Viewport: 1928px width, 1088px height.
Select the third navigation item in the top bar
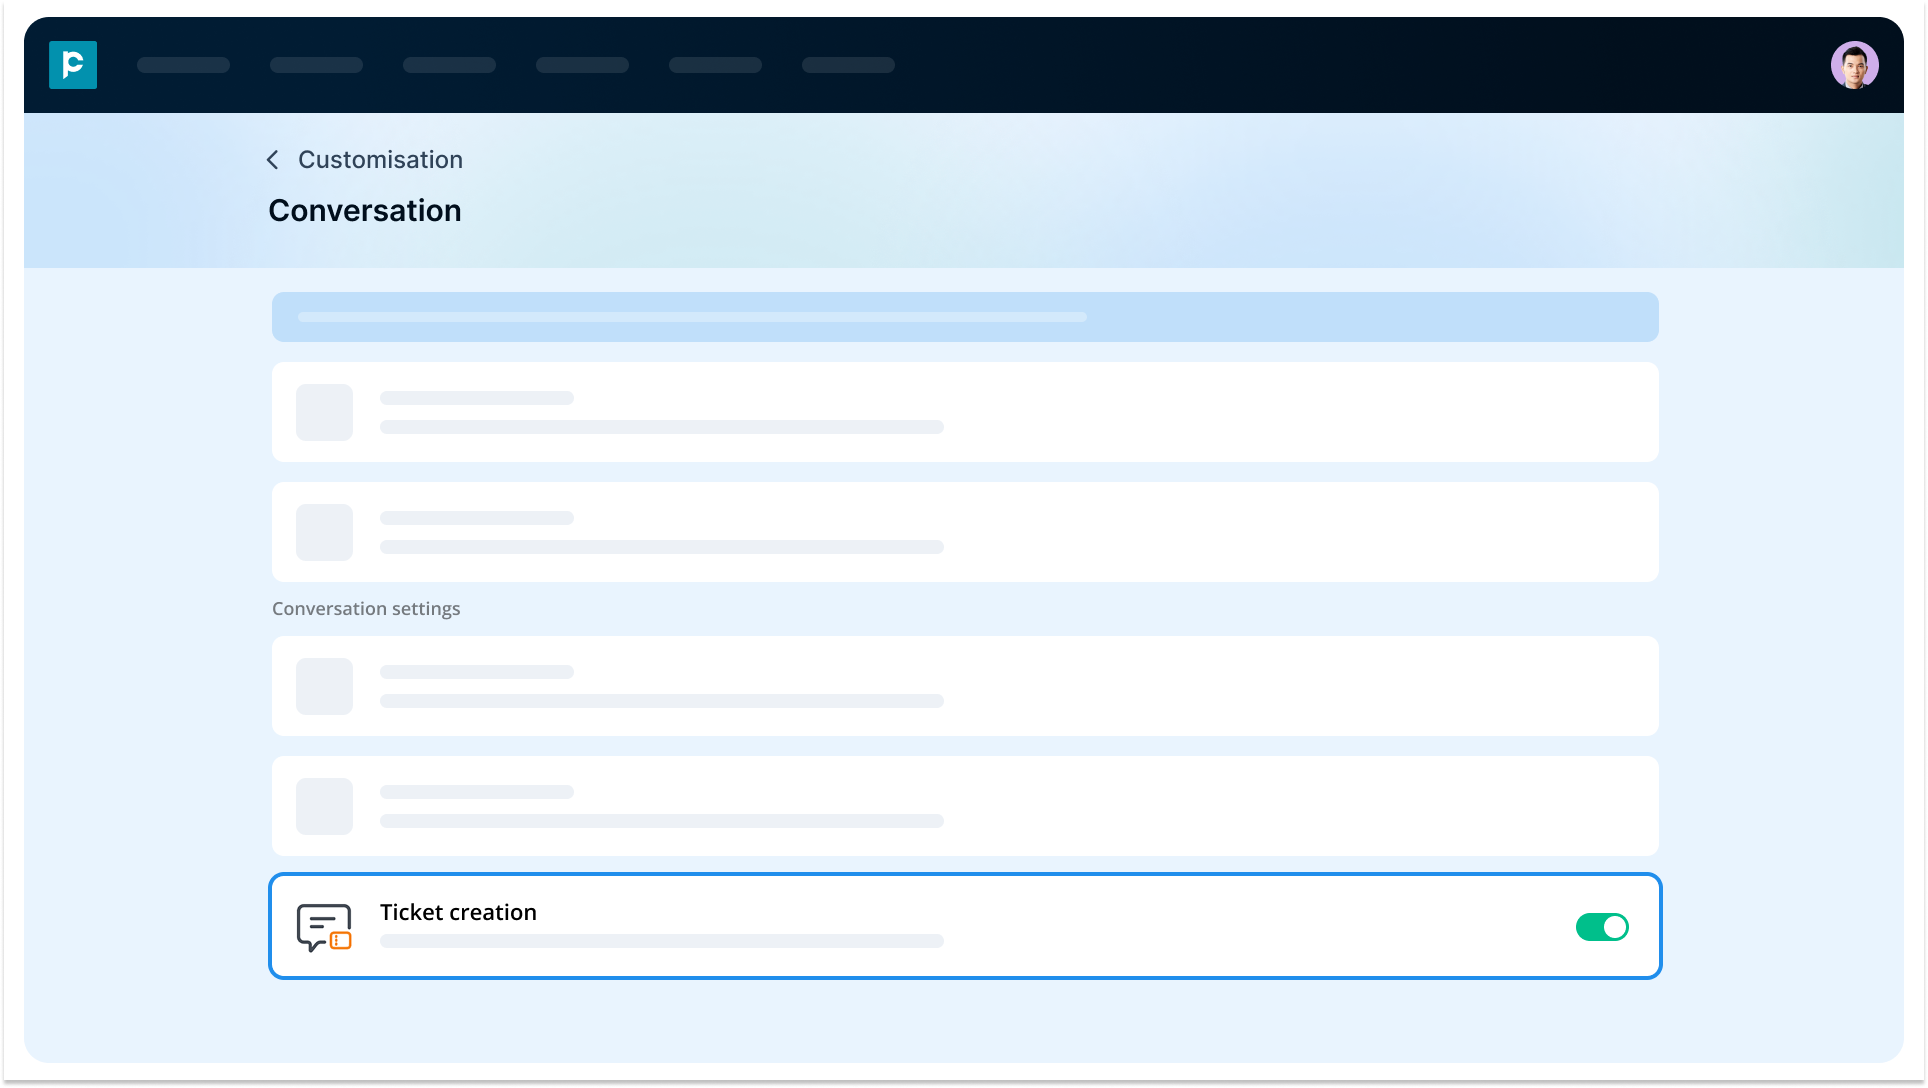(x=449, y=64)
